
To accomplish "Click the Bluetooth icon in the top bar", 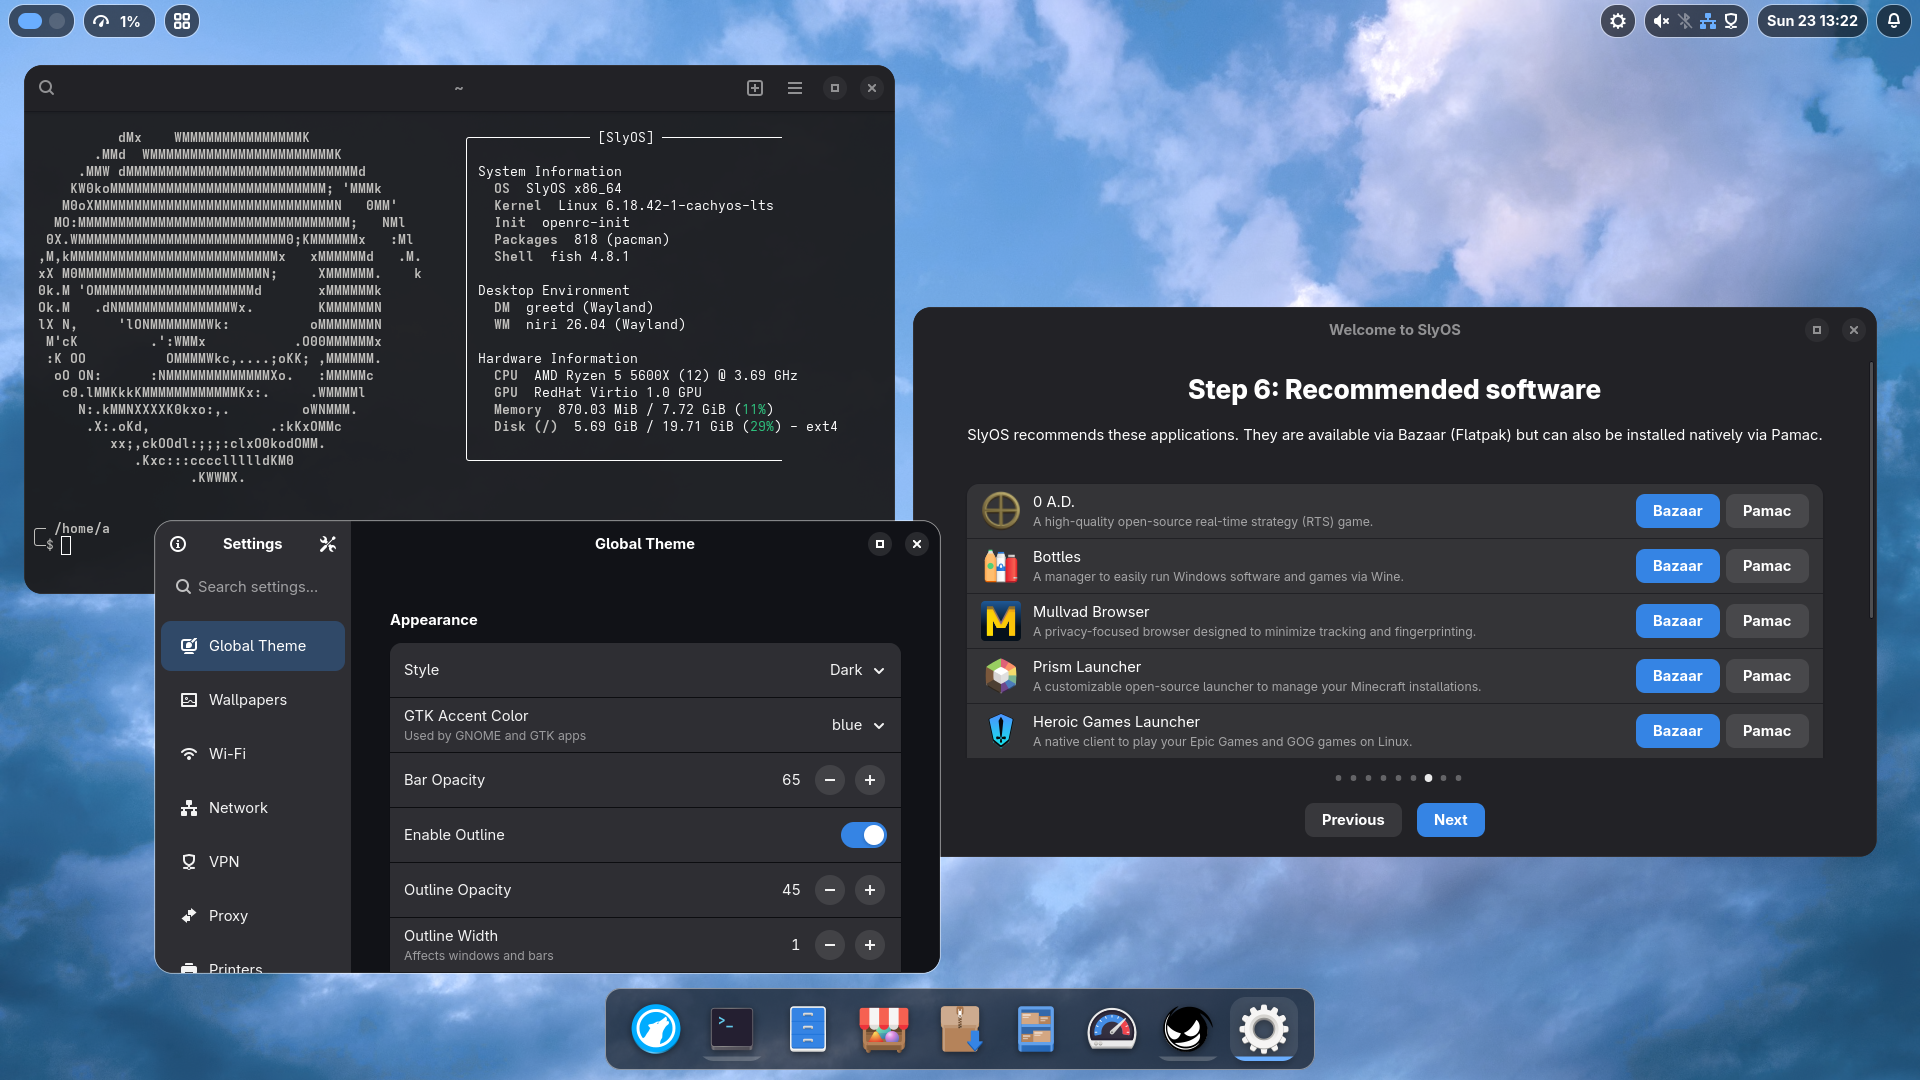I will (1685, 21).
